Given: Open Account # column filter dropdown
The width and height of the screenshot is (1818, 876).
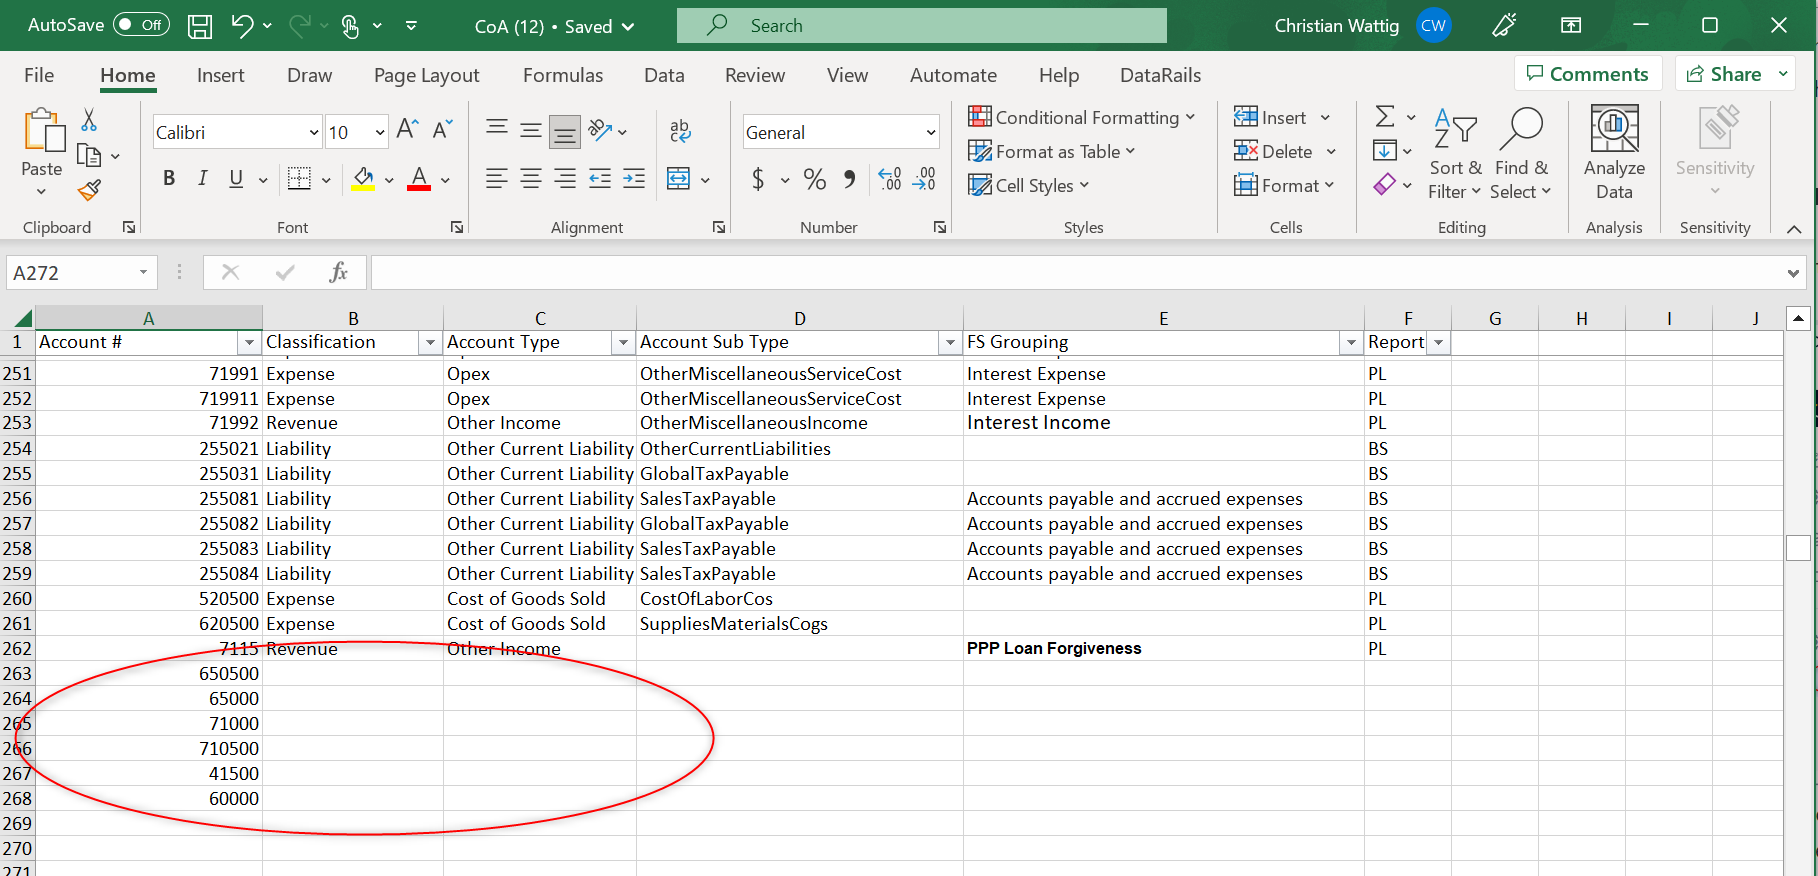Looking at the screenshot, I should click(249, 343).
